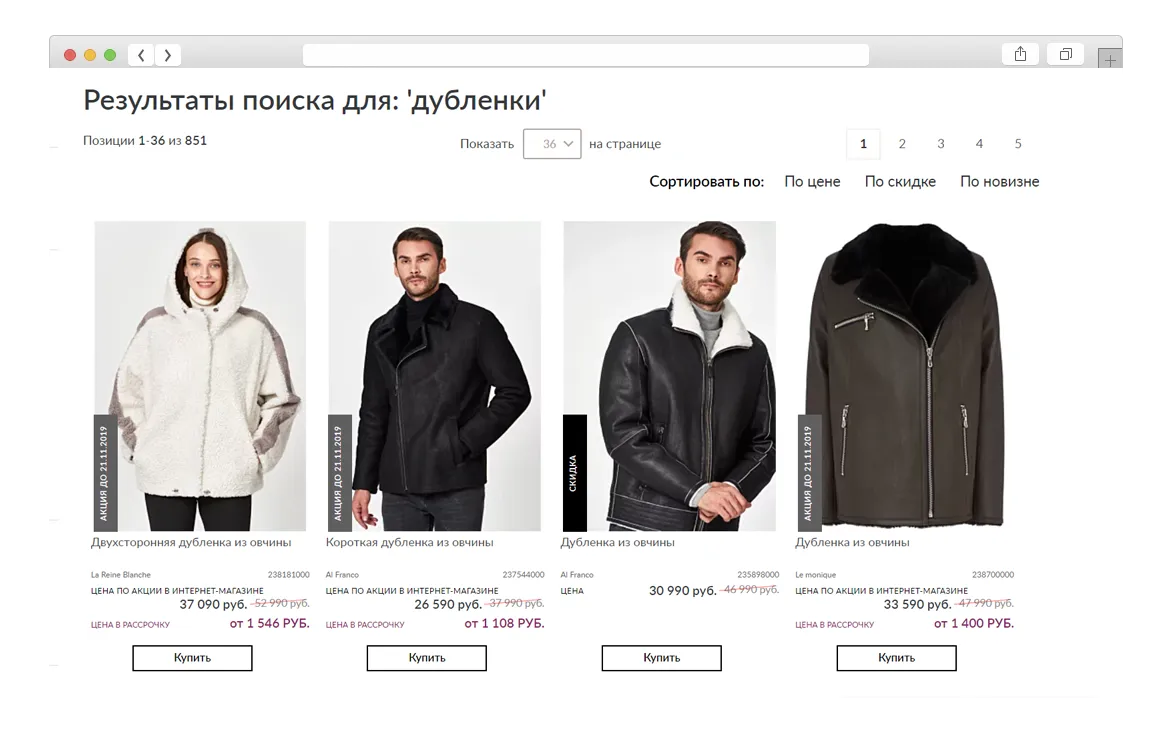Click the АКЦИЯ badge on Le monique coat
This screenshot has height=748, width=1172.
[809, 473]
